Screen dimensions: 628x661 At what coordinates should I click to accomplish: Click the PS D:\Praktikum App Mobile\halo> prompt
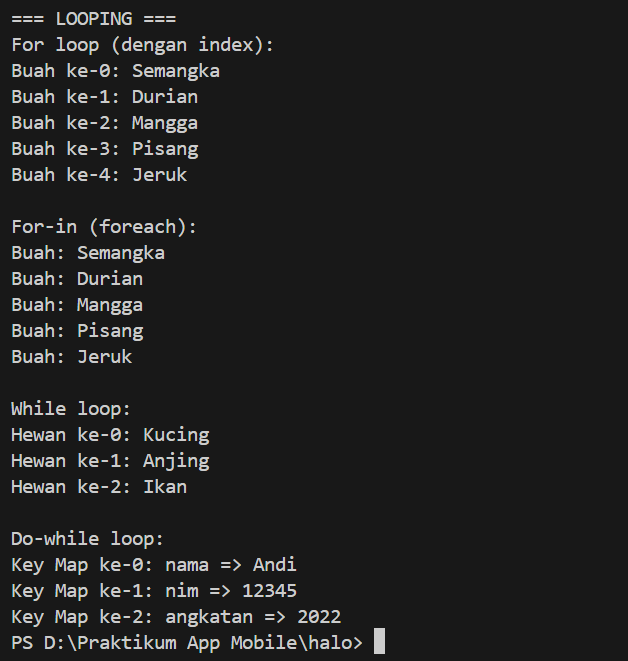[187, 642]
